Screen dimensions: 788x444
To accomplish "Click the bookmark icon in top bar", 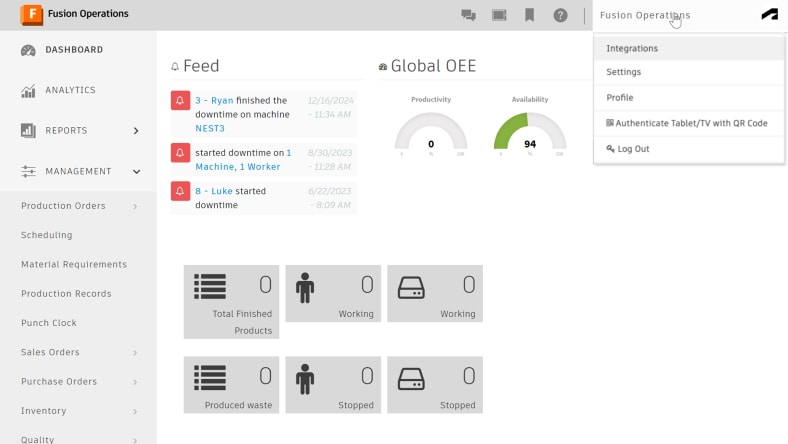I will [529, 15].
